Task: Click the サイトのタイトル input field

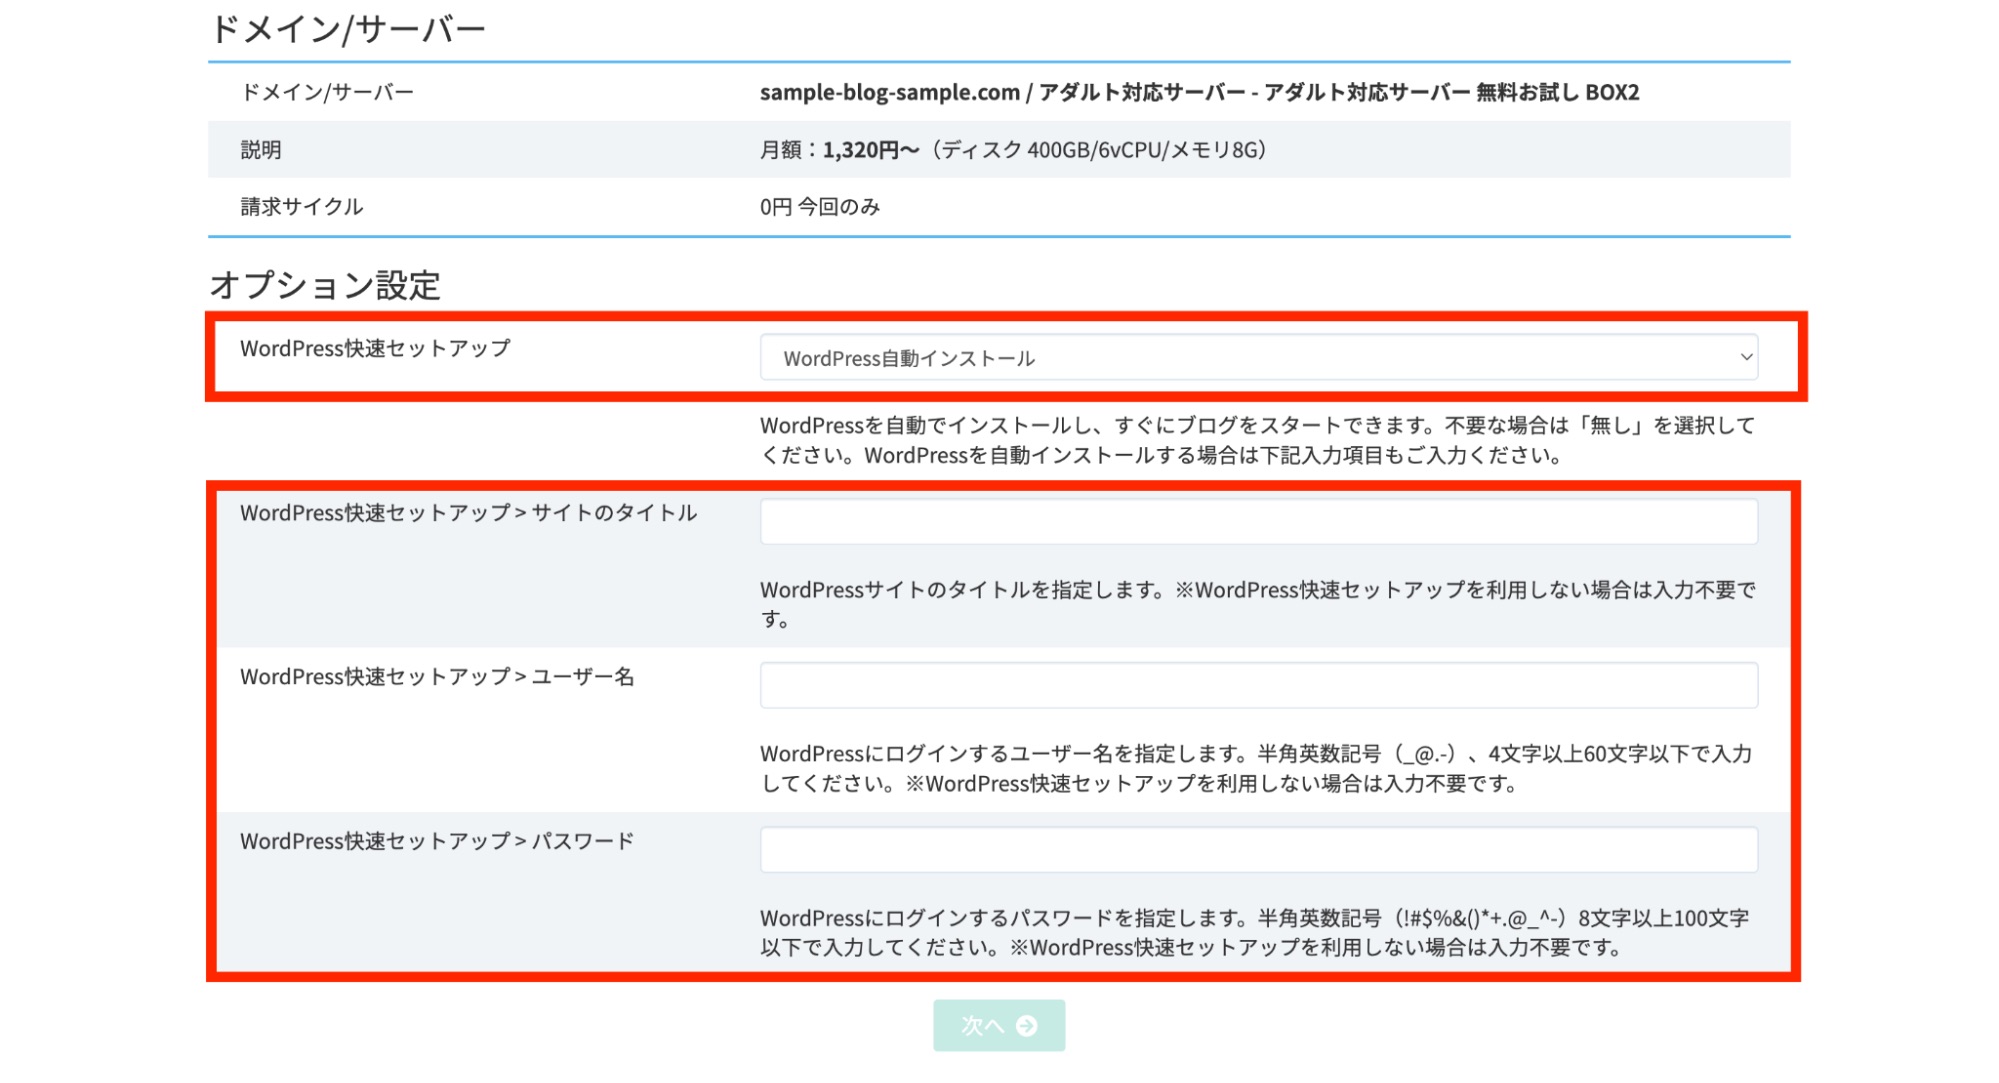Action: tap(1258, 521)
